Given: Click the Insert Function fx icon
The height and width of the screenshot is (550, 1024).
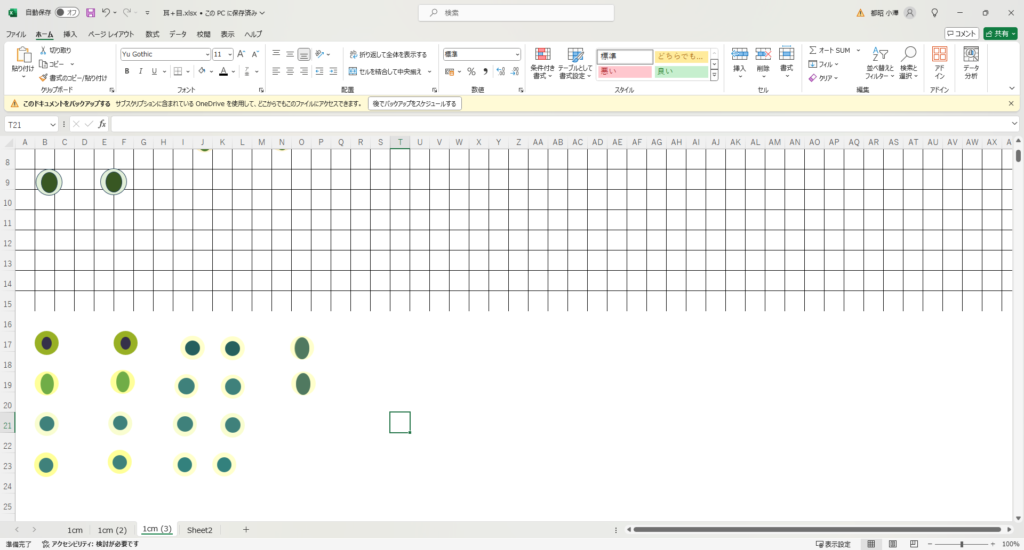Looking at the screenshot, I should coord(102,124).
